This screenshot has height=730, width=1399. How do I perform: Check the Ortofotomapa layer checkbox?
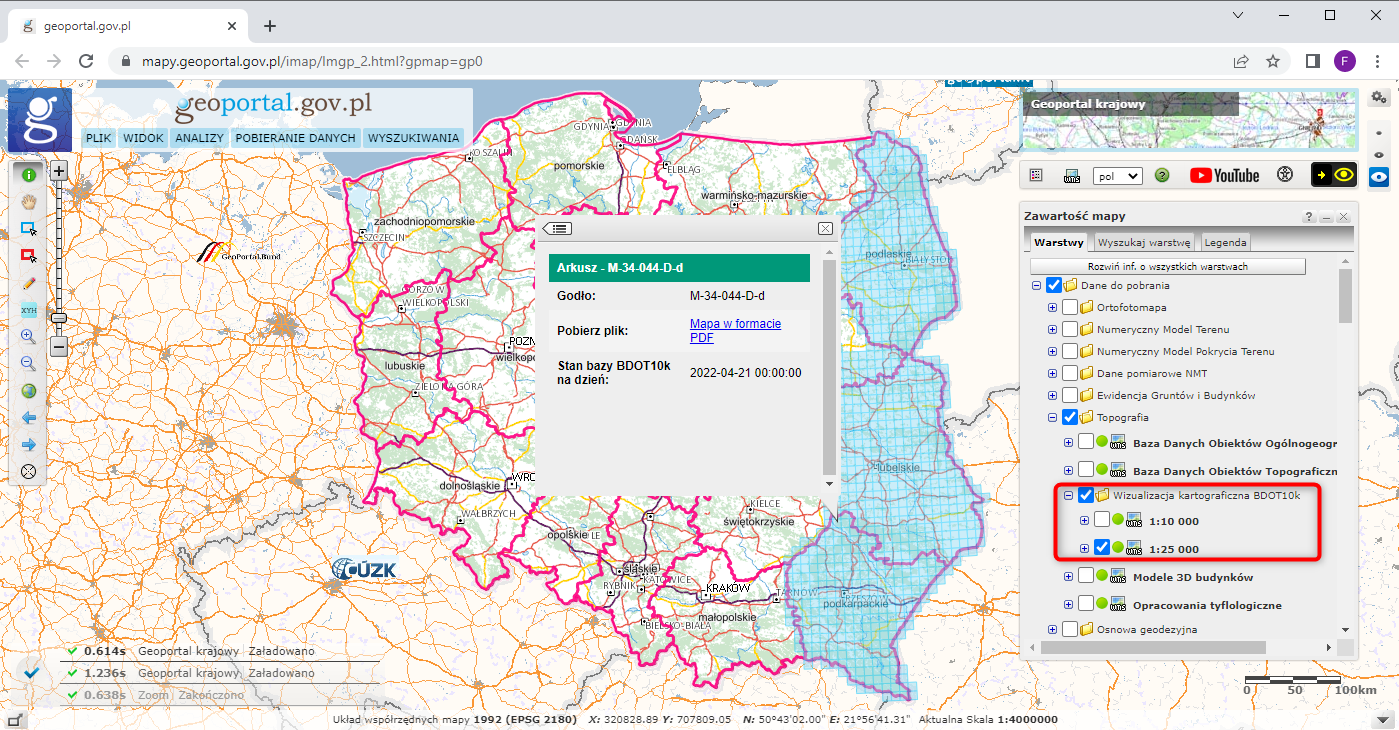(1070, 307)
